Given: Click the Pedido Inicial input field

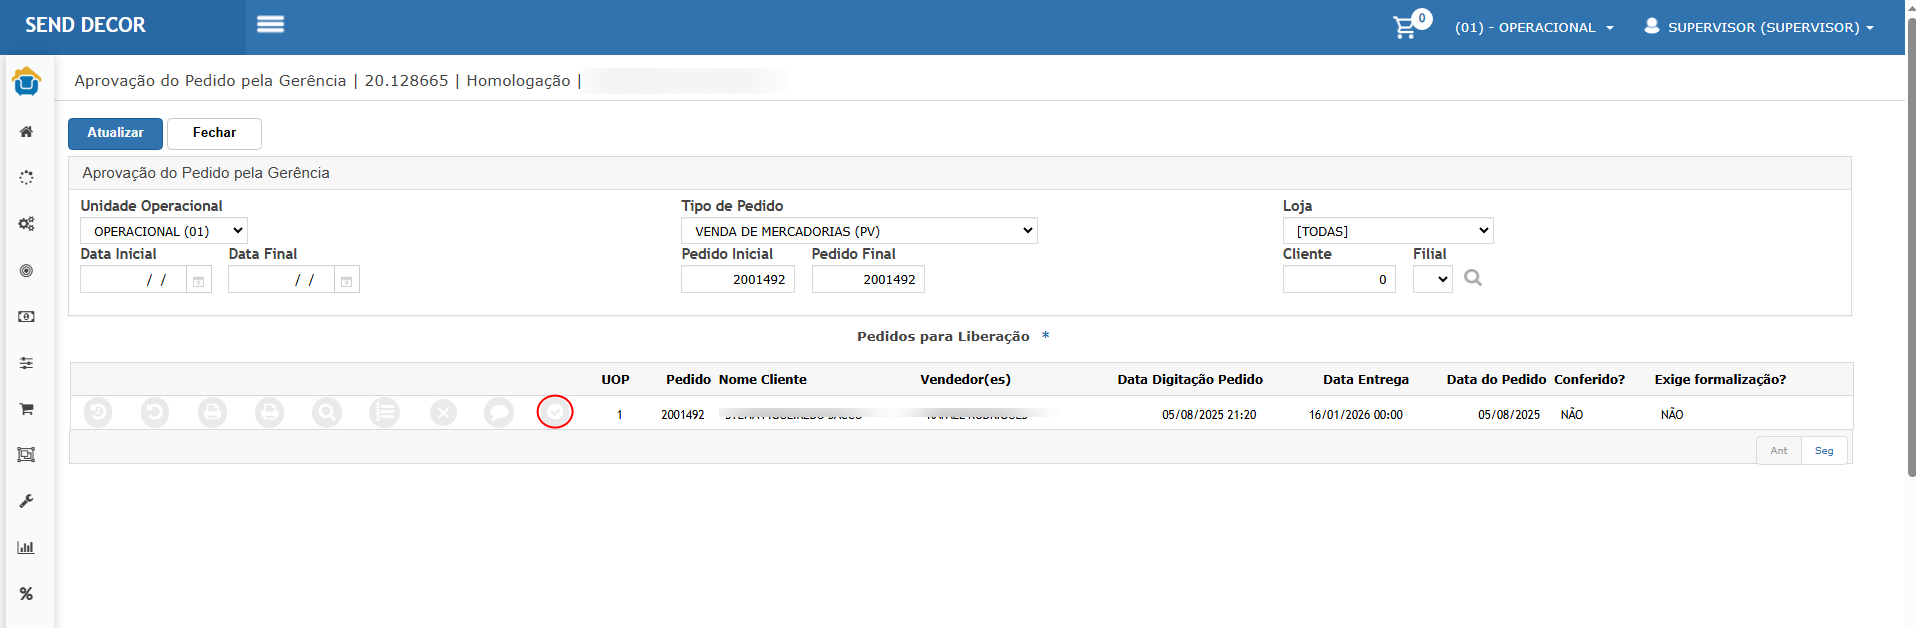Looking at the screenshot, I should point(738,280).
